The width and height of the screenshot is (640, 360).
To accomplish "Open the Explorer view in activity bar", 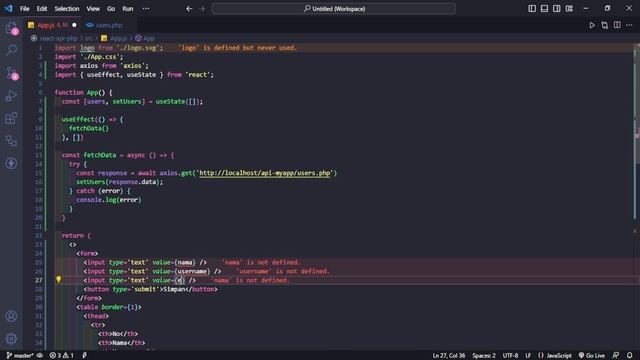I will pyautogui.click(x=11, y=28).
